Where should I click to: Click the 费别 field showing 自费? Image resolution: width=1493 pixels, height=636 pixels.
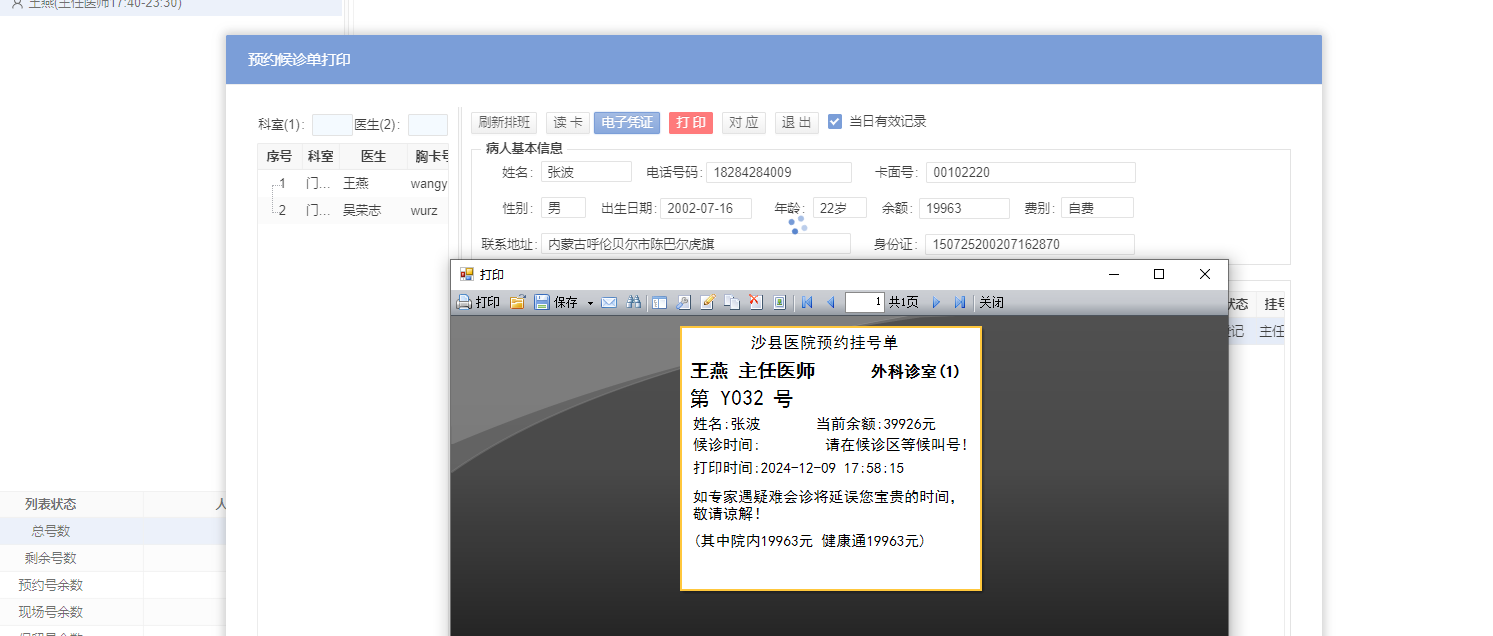(1097, 208)
